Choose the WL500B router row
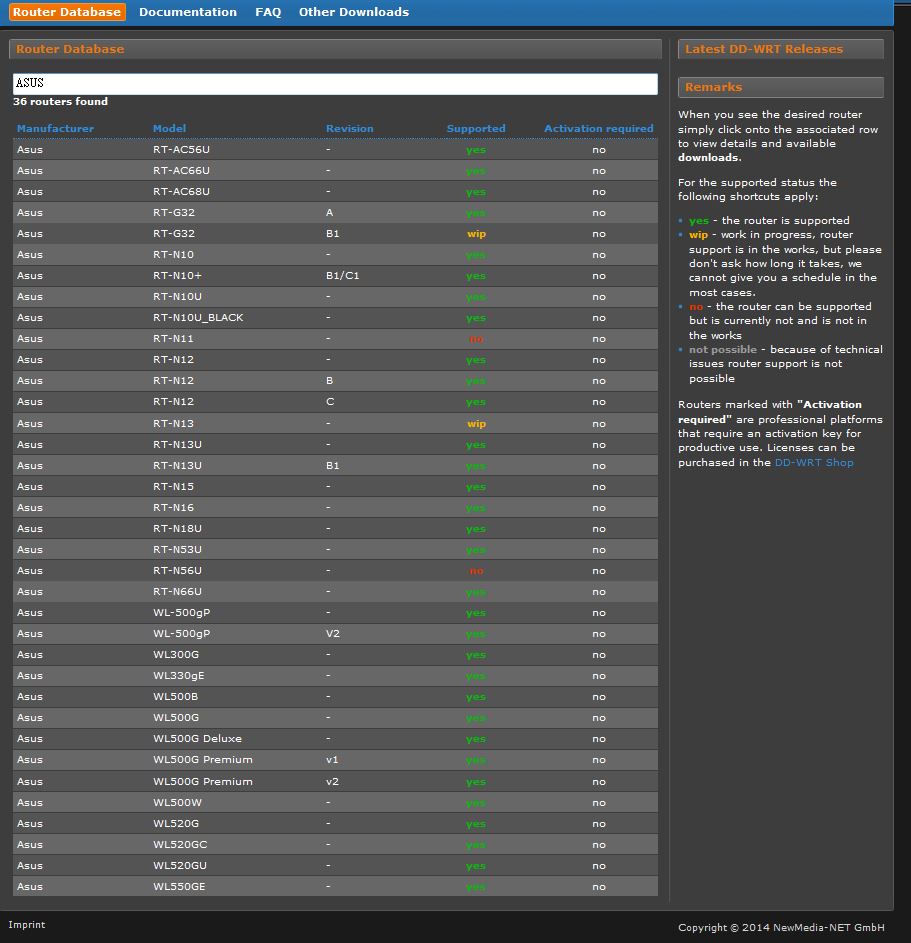The width and height of the screenshot is (911, 943). [x=335, y=697]
